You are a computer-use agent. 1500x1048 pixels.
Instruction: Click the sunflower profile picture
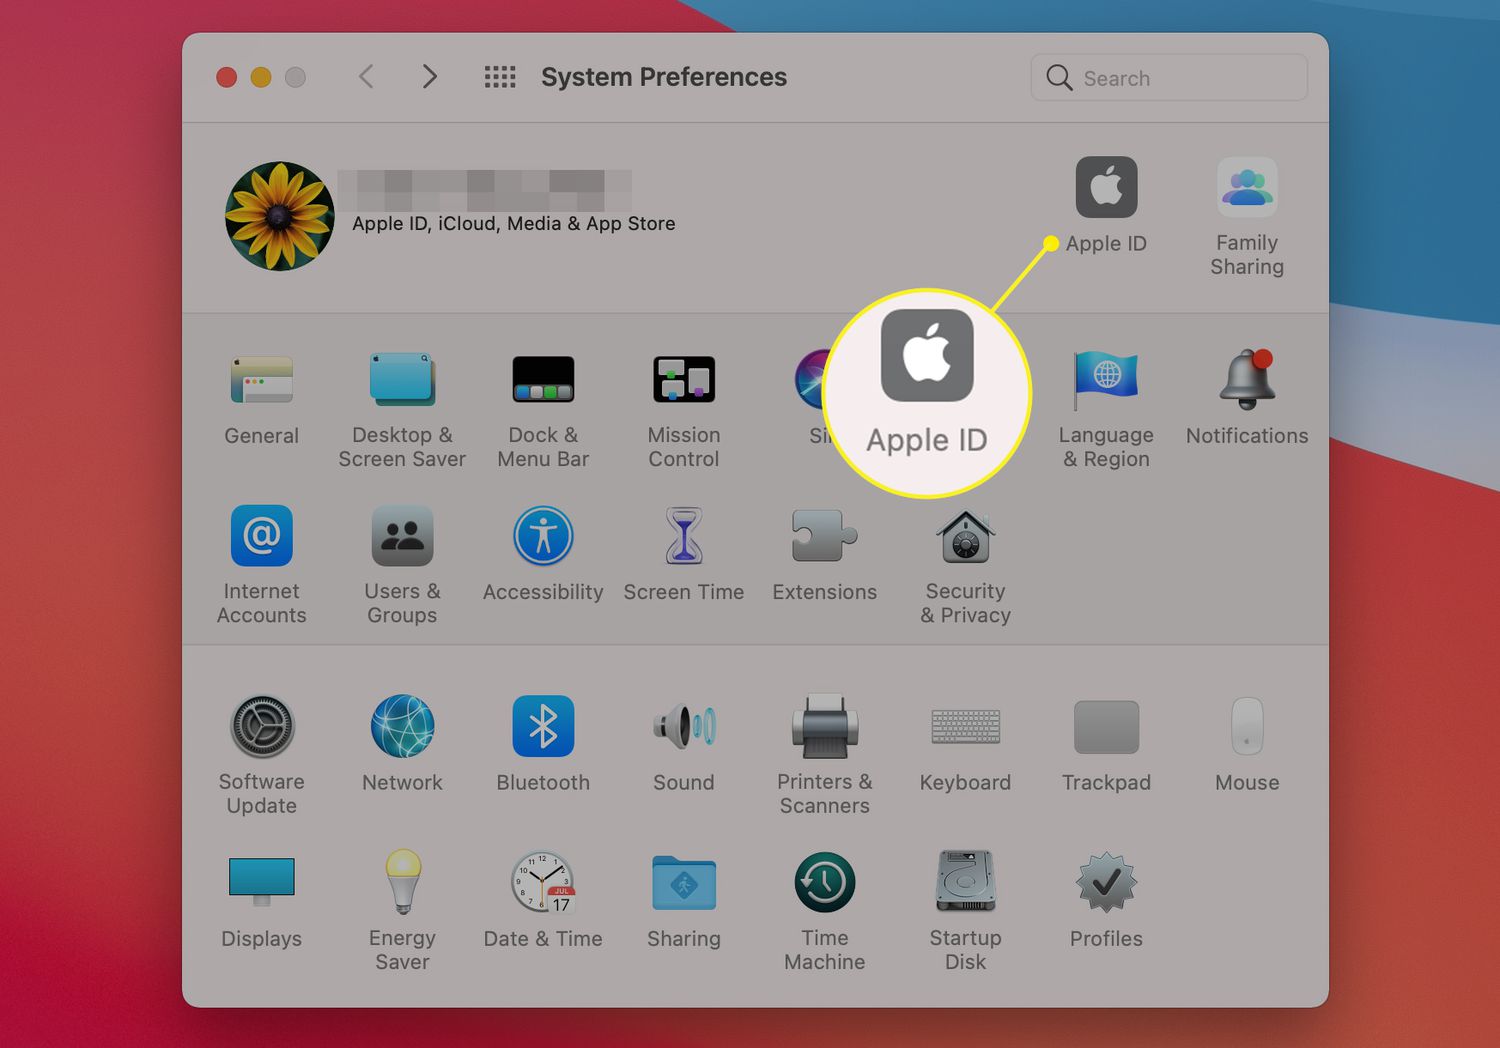coord(280,216)
